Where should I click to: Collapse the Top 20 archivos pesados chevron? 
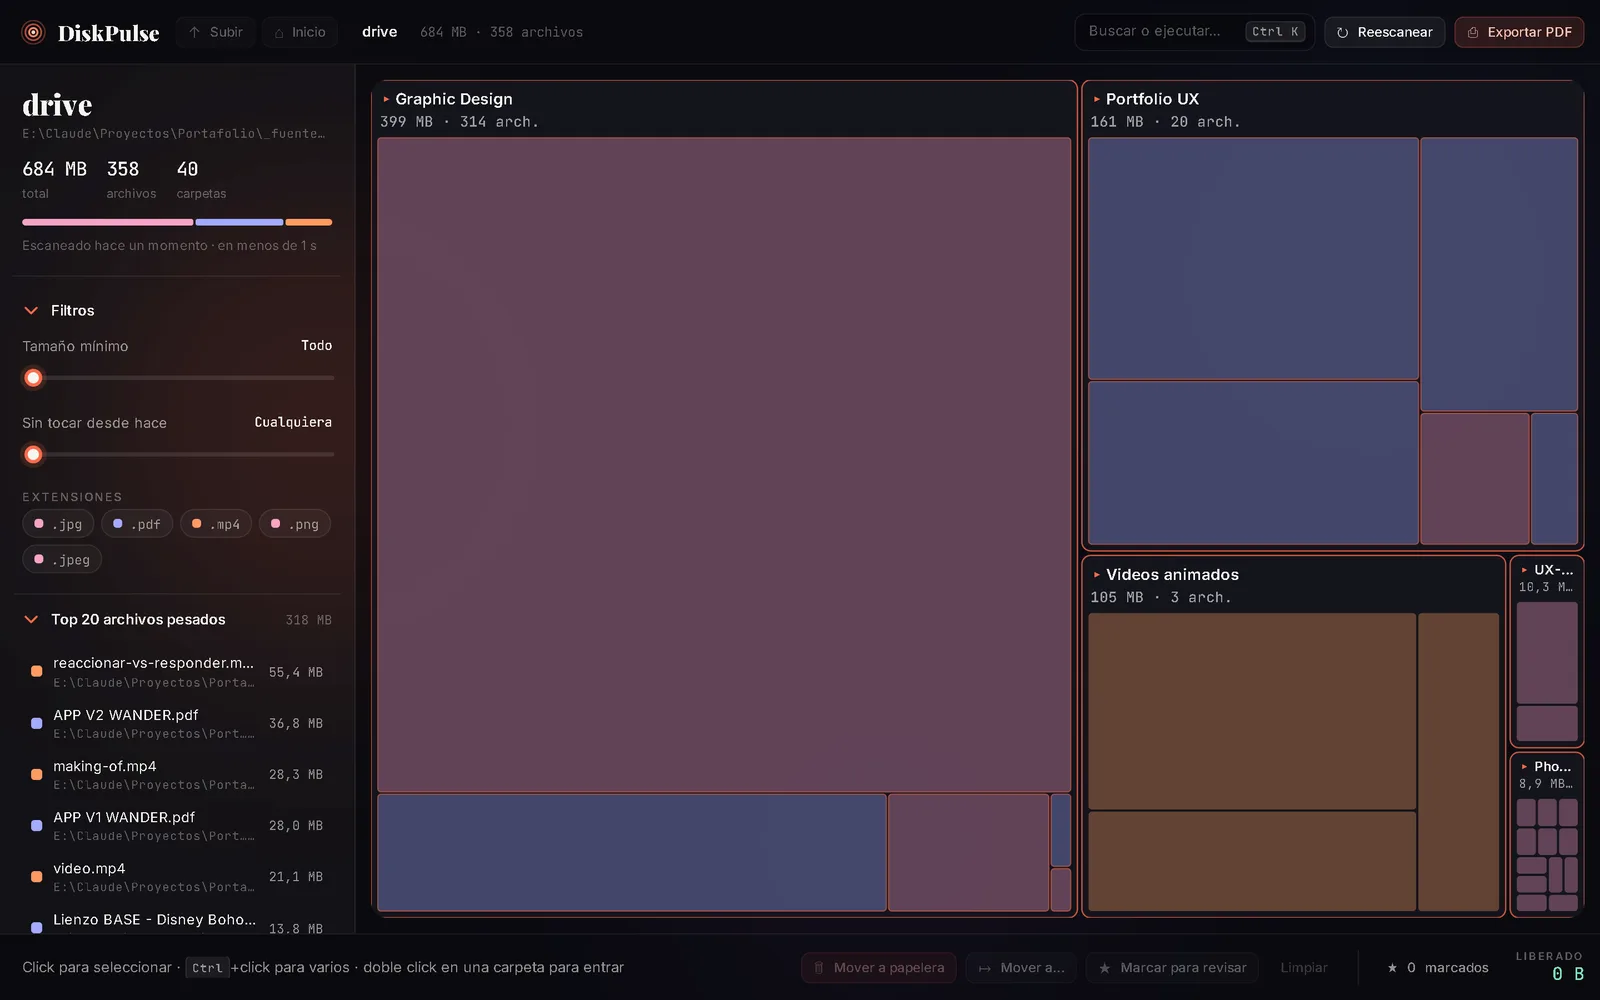(x=31, y=620)
